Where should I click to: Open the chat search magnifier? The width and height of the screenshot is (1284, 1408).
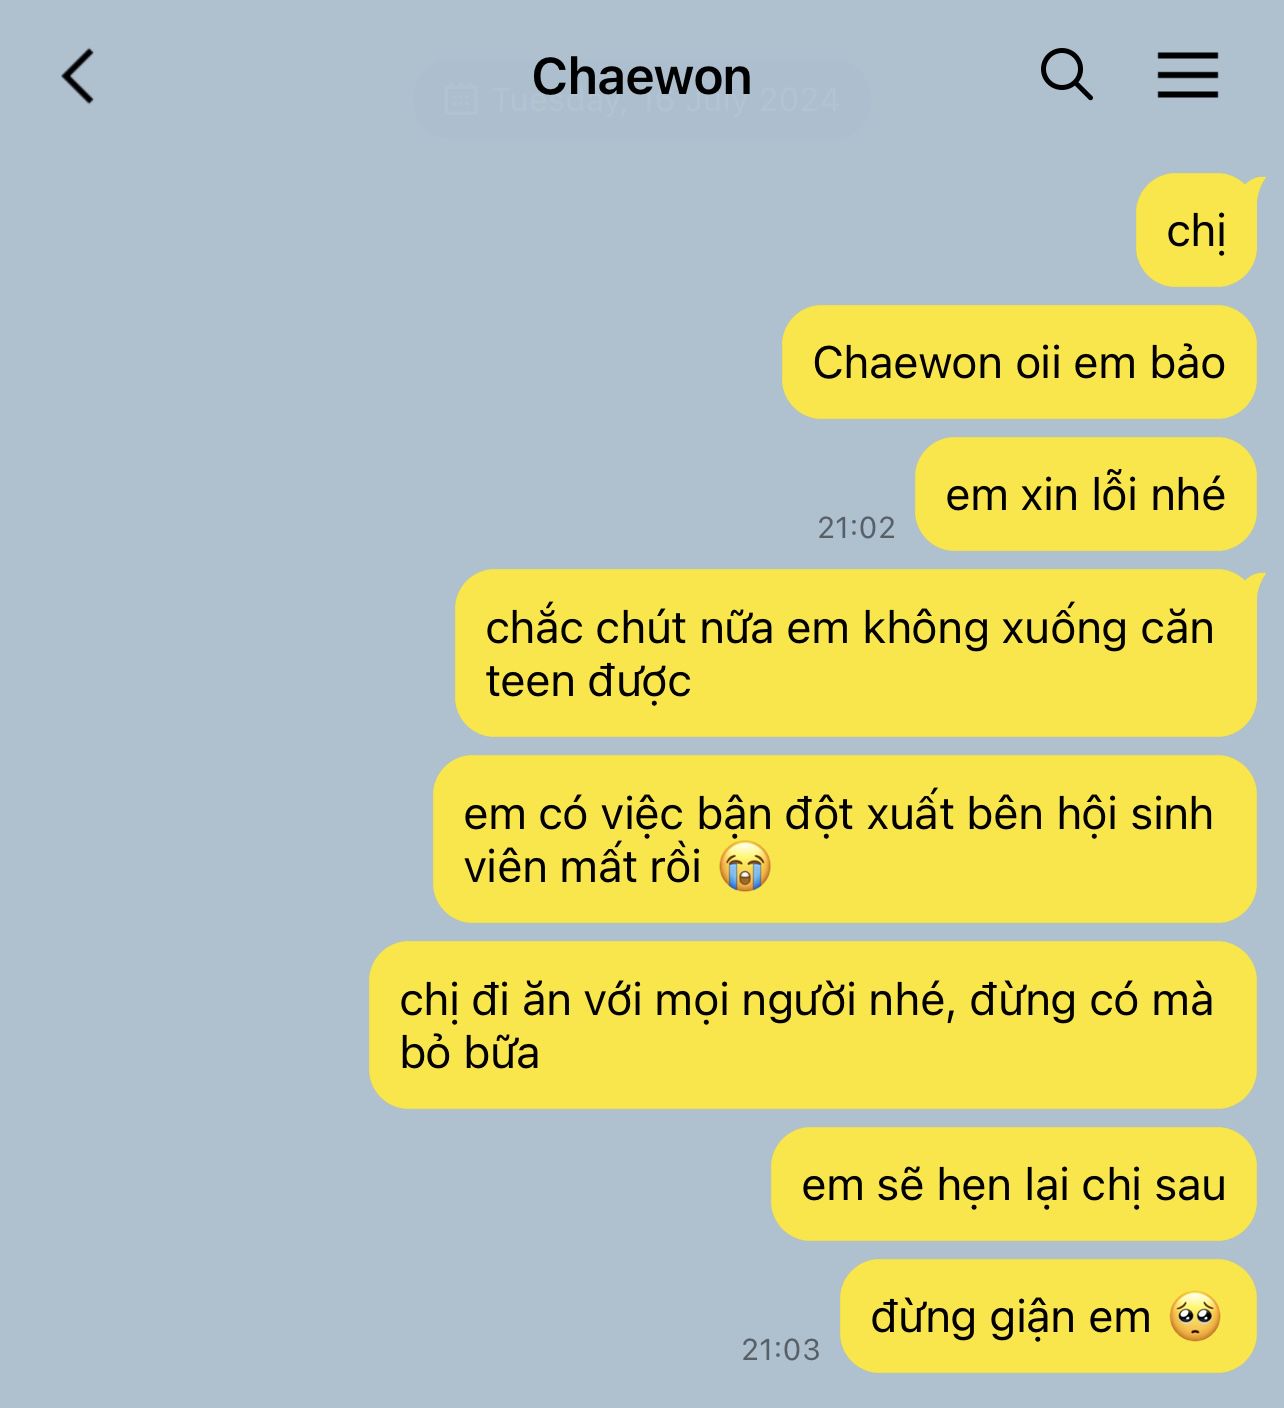click(1066, 75)
